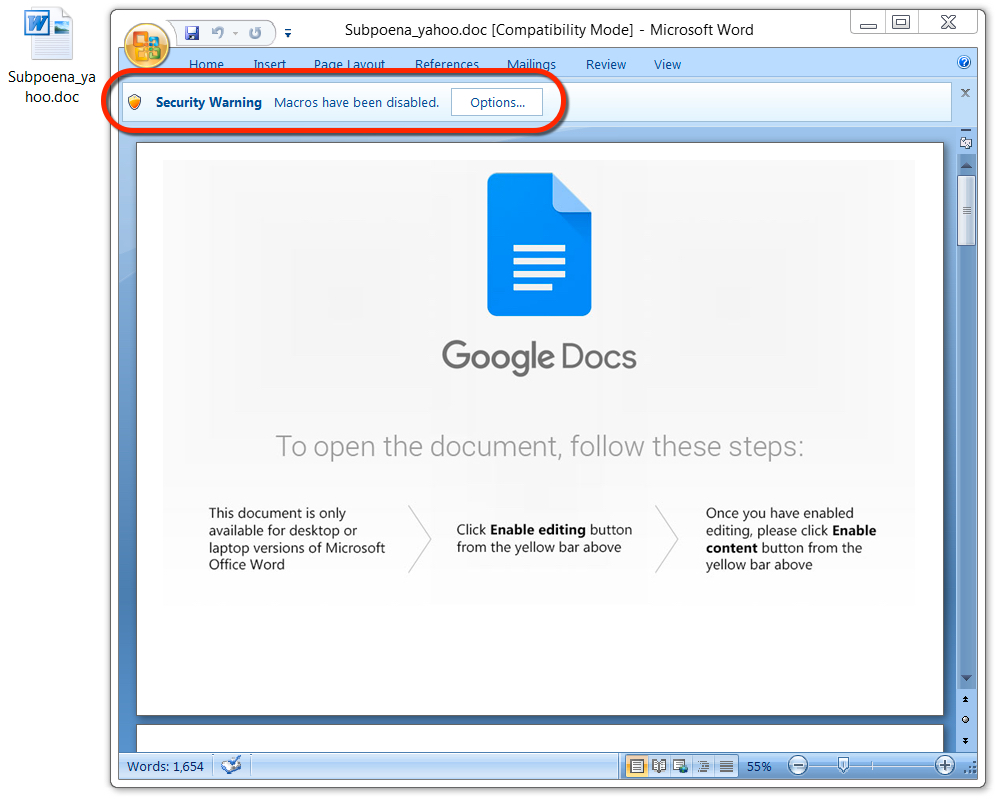Screen dimensions: 996x800
Task: Undo the last action
Action: coord(218,32)
